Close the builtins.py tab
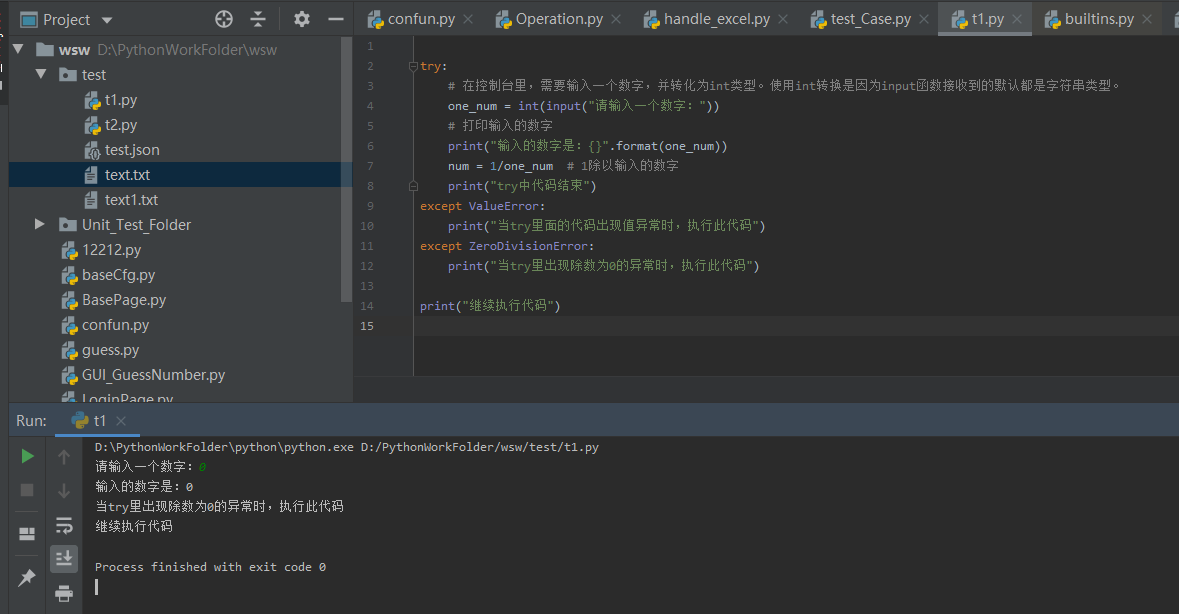This screenshot has width=1179, height=614. [1147, 20]
